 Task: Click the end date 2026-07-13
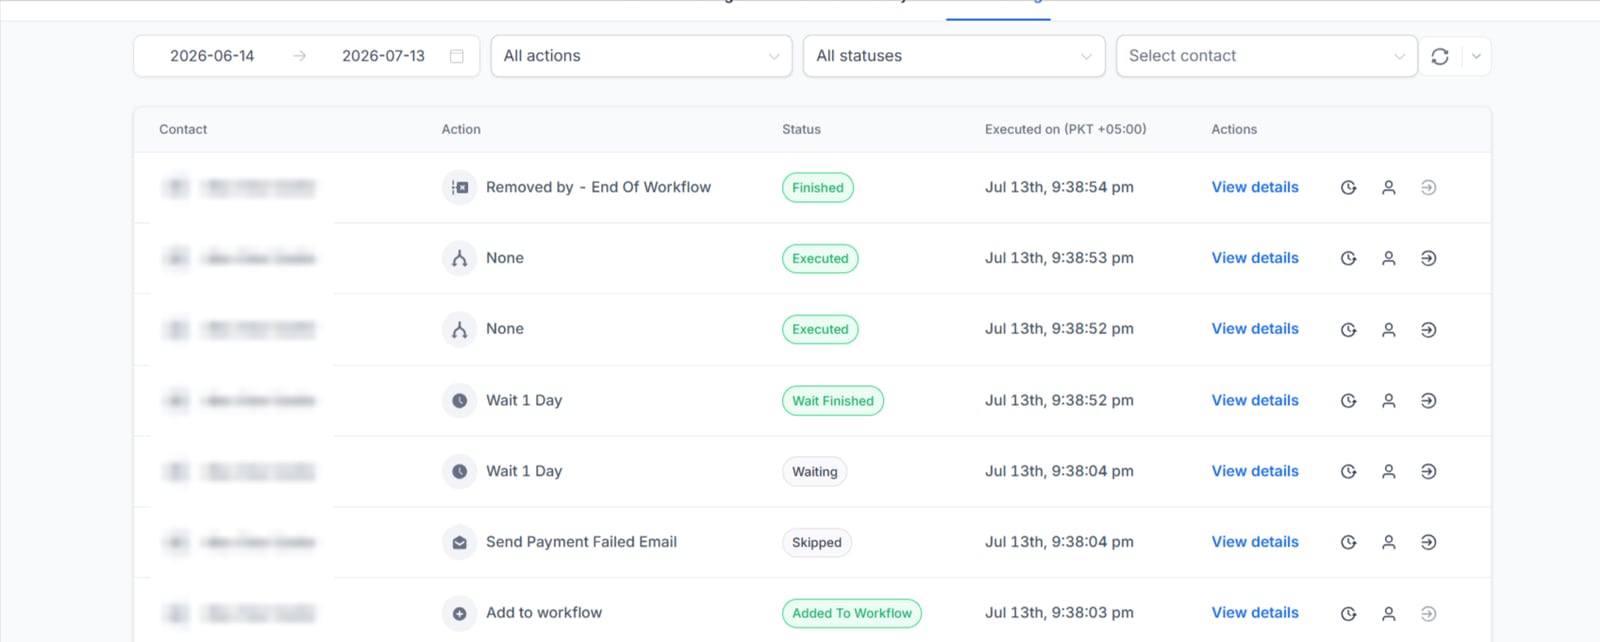point(383,56)
